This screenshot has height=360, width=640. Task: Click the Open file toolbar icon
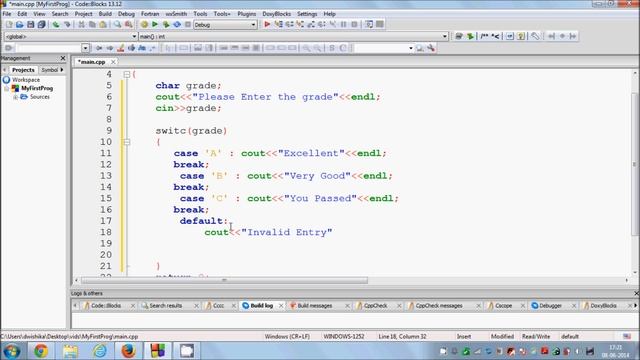coord(20,24)
